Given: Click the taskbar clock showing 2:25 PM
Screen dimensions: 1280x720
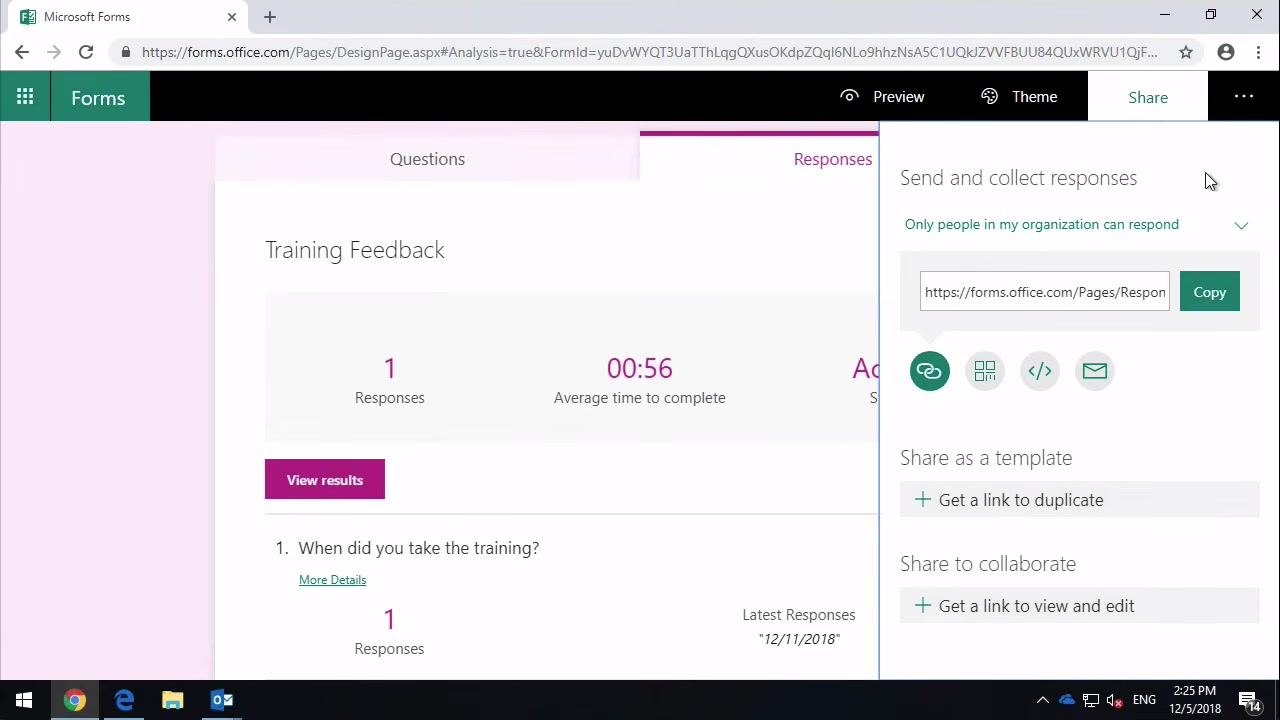Looking at the screenshot, I should coord(1195,700).
